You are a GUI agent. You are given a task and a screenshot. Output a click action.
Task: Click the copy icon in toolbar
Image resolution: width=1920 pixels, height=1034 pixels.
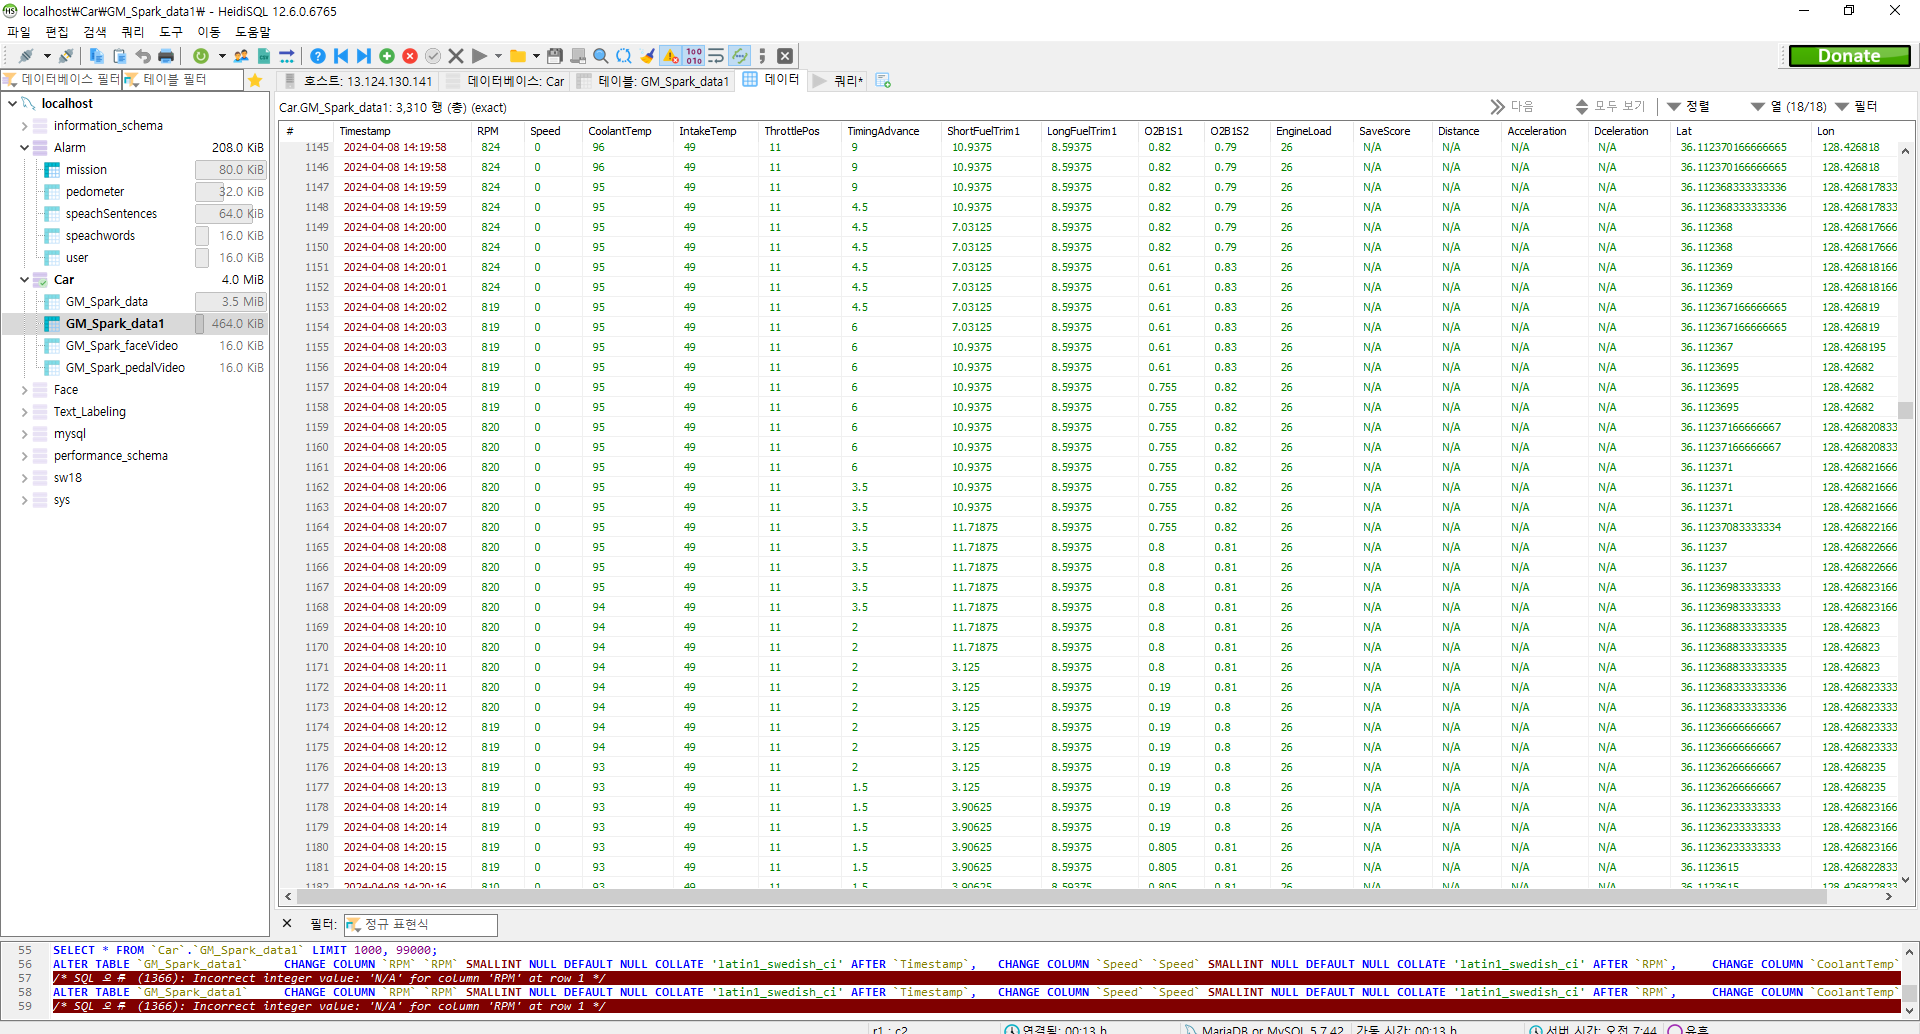point(97,56)
